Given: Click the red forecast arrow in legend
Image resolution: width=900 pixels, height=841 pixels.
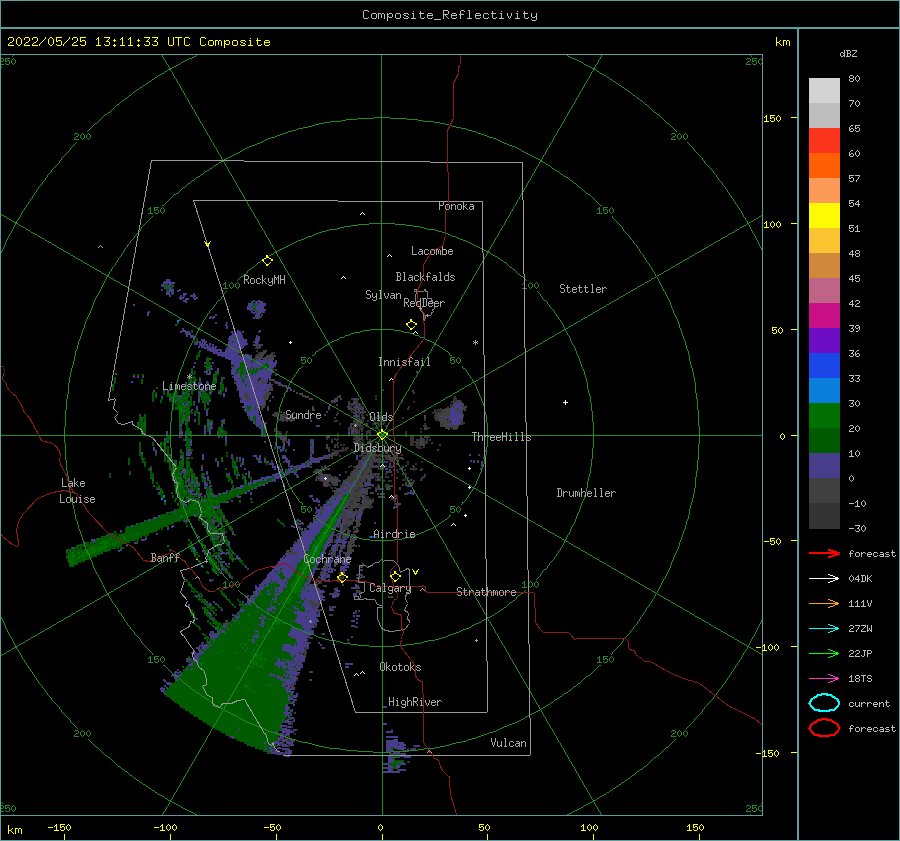Looking at the screenshot, I should click(x=824, y=553).
